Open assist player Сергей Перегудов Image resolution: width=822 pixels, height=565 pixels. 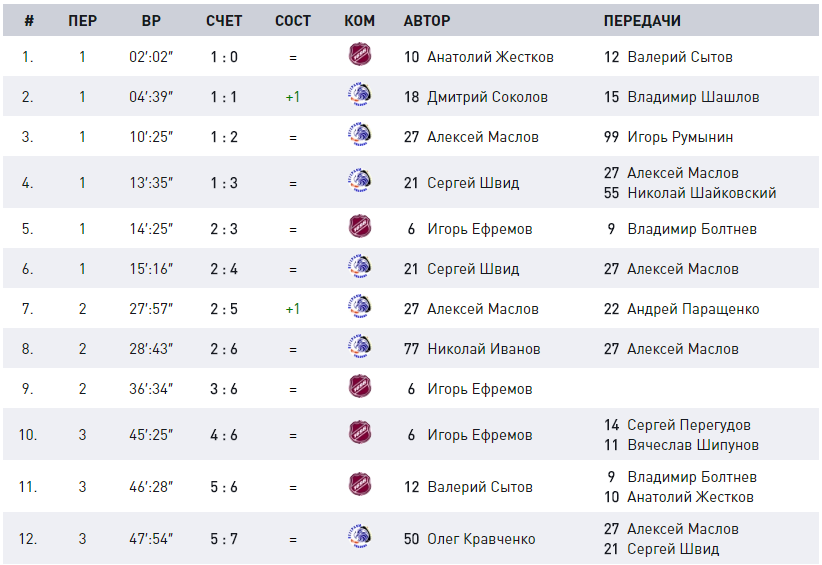[x=689, y=425]
